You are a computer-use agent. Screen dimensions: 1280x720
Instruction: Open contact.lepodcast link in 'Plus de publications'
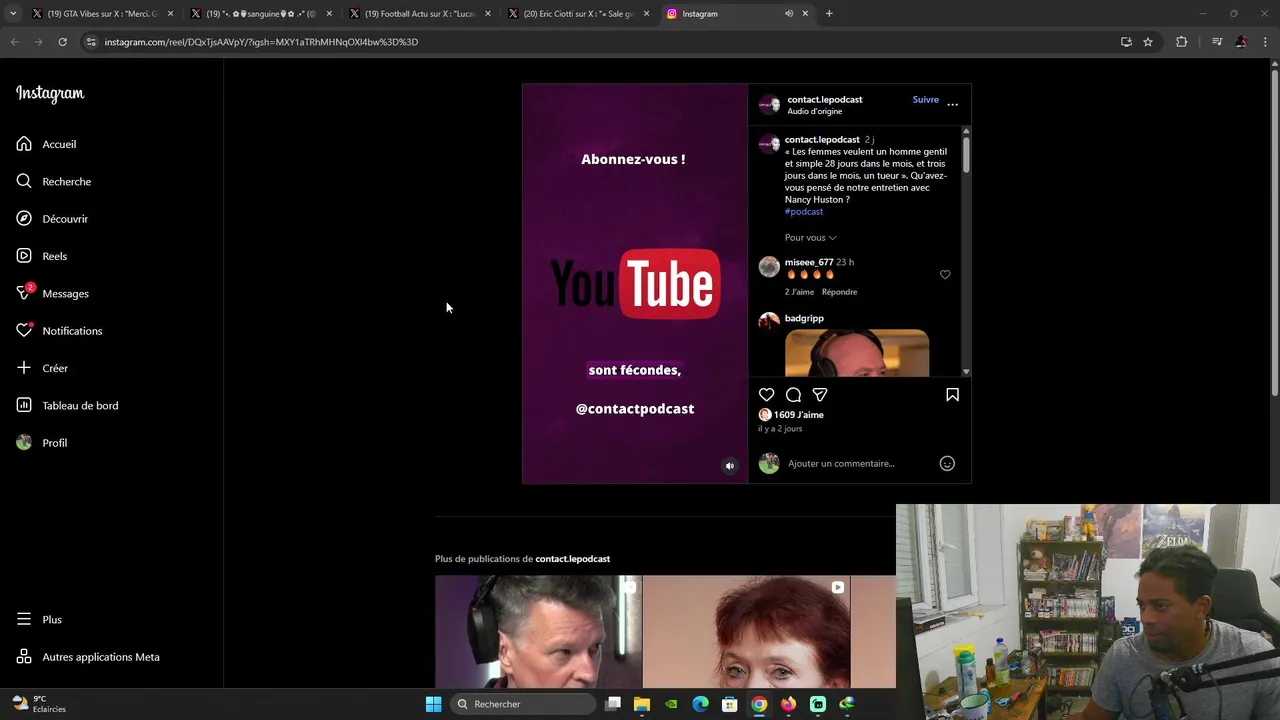coord(572,559)
